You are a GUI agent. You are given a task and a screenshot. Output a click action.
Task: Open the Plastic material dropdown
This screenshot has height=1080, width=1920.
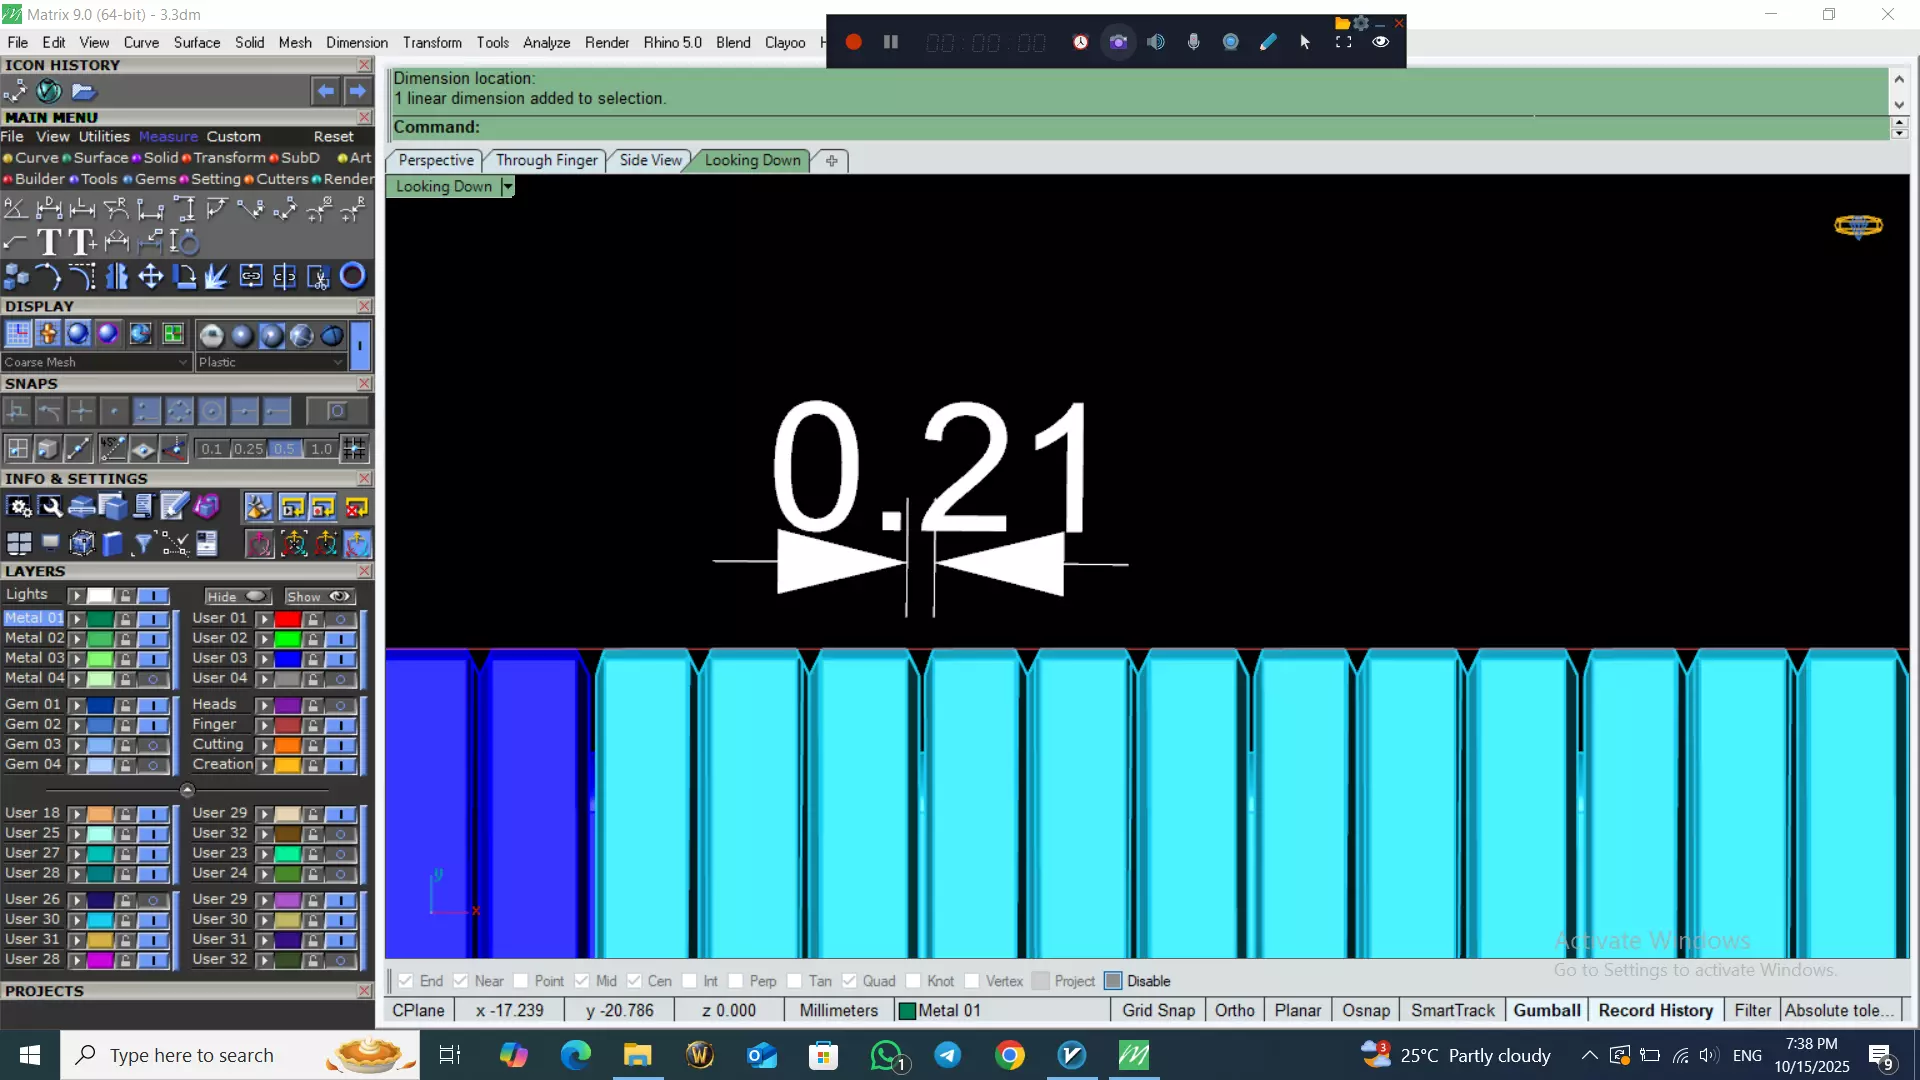point(271,362)
